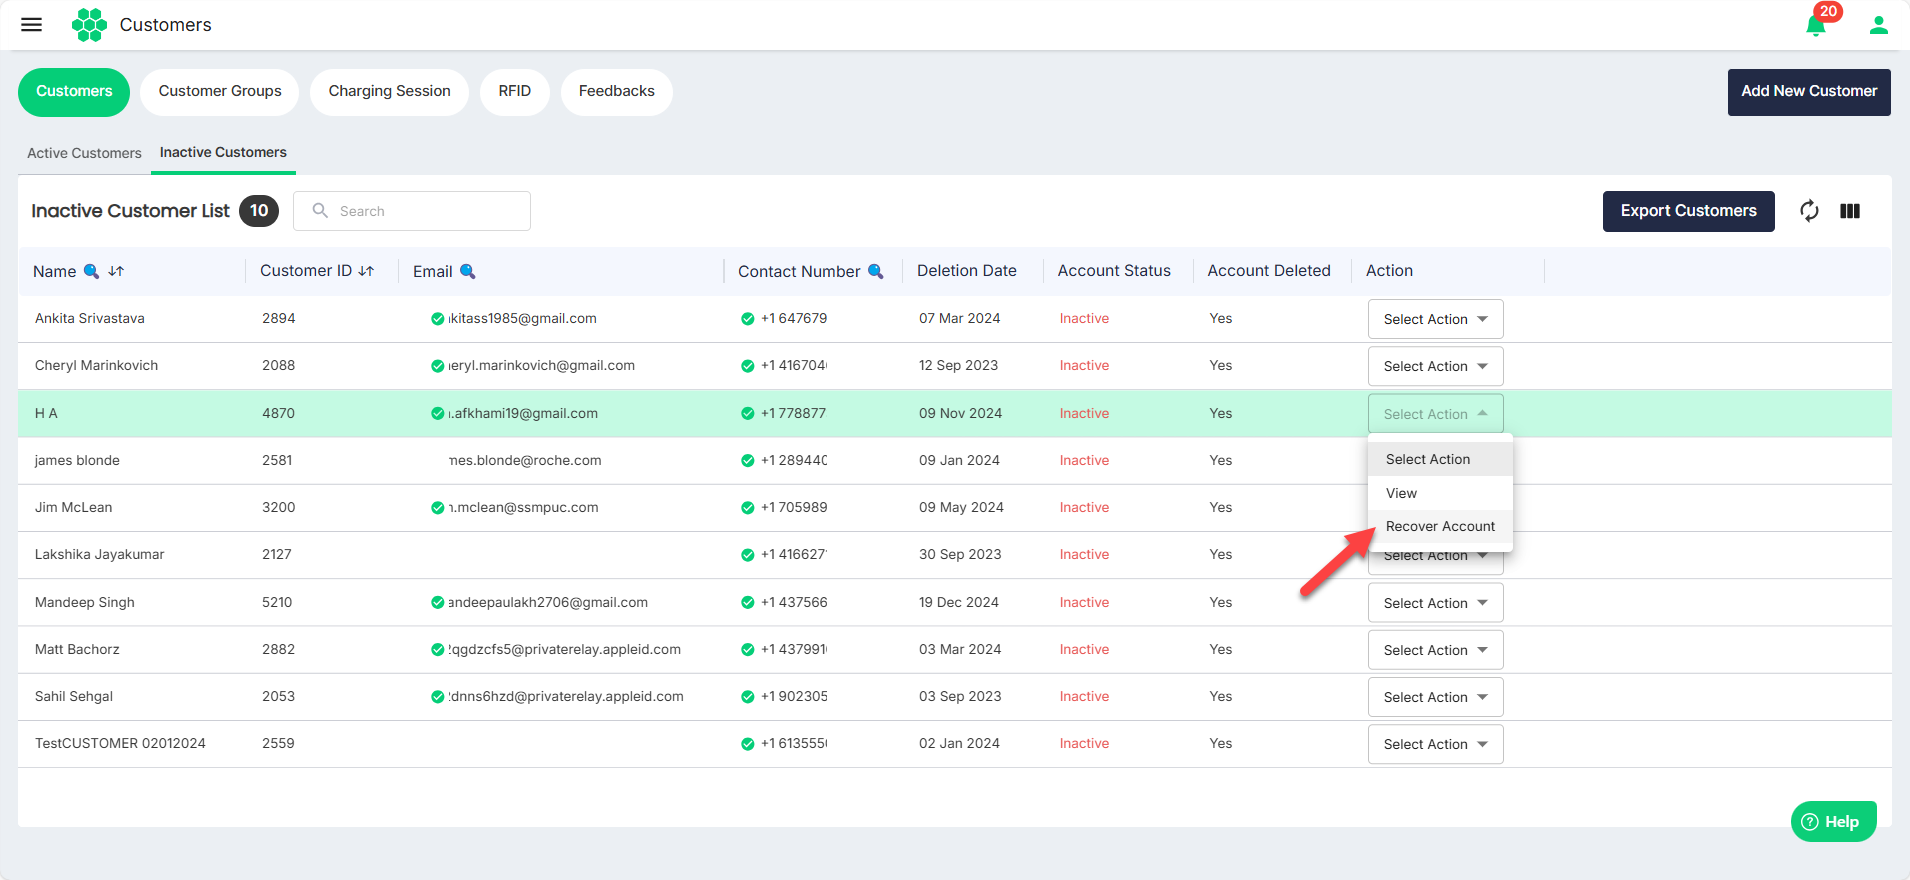Click the verified email check for Mandeep Singh
The image size is (1910, 880).
(437, 602)
